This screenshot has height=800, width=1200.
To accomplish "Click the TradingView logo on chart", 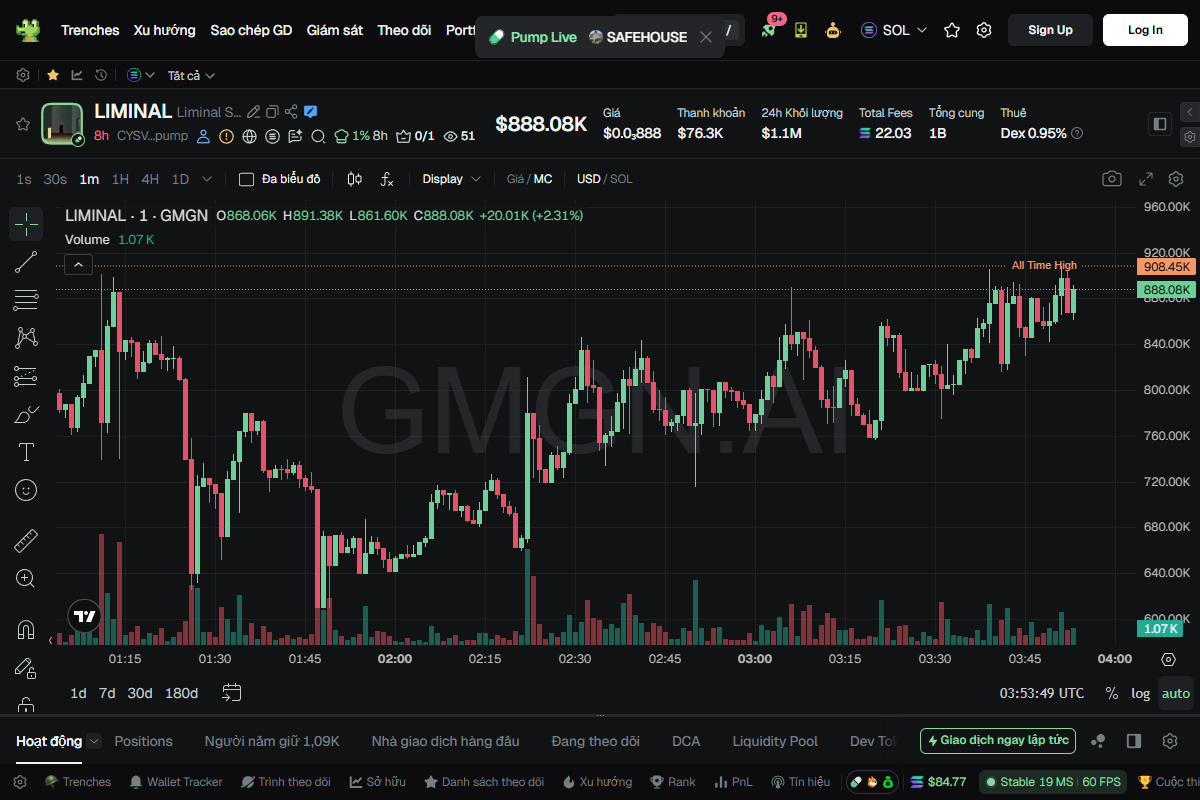I will click(84, 617).
